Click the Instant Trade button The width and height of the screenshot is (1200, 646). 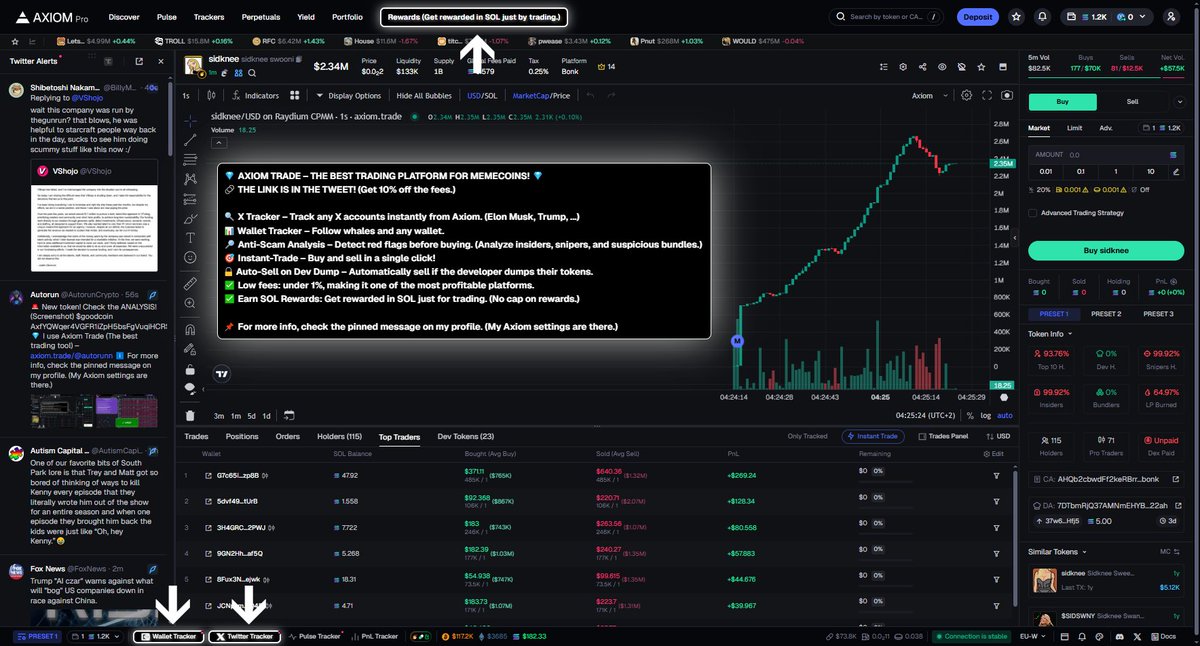click(x=875, y=437)
